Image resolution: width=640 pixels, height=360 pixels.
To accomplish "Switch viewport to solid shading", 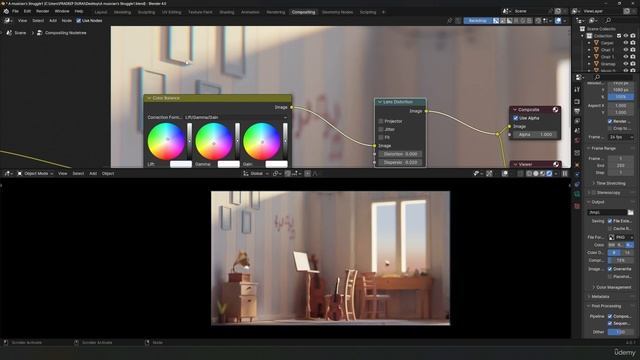I will click(x=536, y=173).
